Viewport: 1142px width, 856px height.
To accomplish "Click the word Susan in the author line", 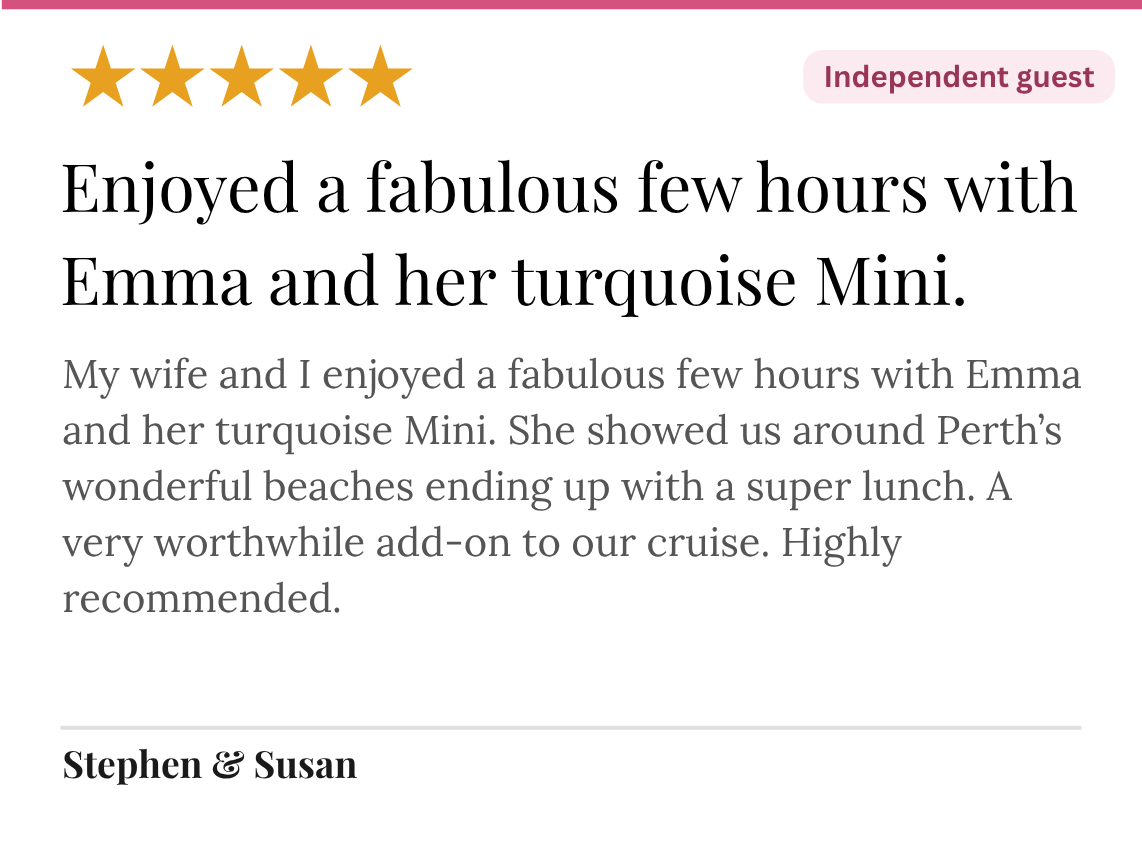I will 306,765.
